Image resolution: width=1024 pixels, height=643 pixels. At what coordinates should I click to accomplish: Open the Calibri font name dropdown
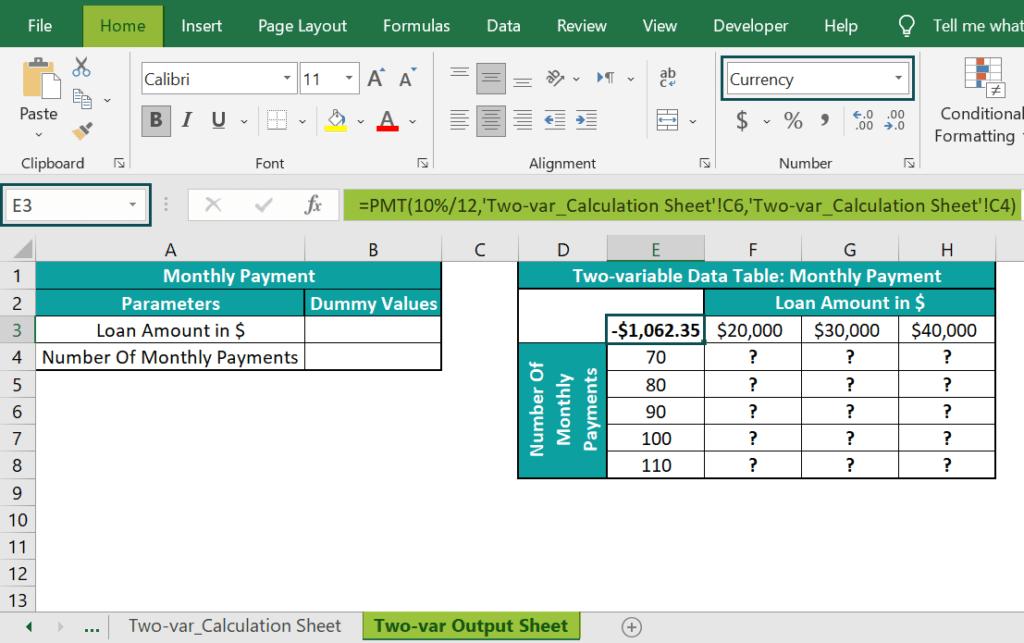pos(285,78)
